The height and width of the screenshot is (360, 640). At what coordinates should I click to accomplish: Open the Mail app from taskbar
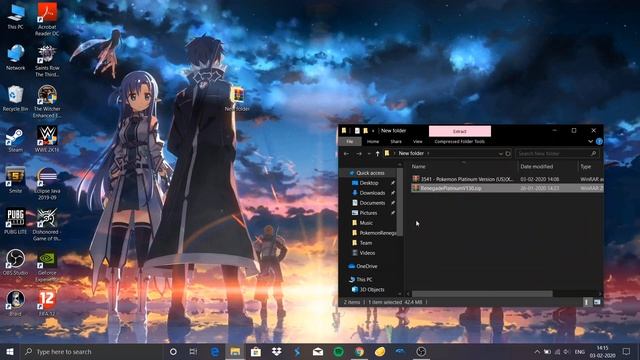point(318,351)
